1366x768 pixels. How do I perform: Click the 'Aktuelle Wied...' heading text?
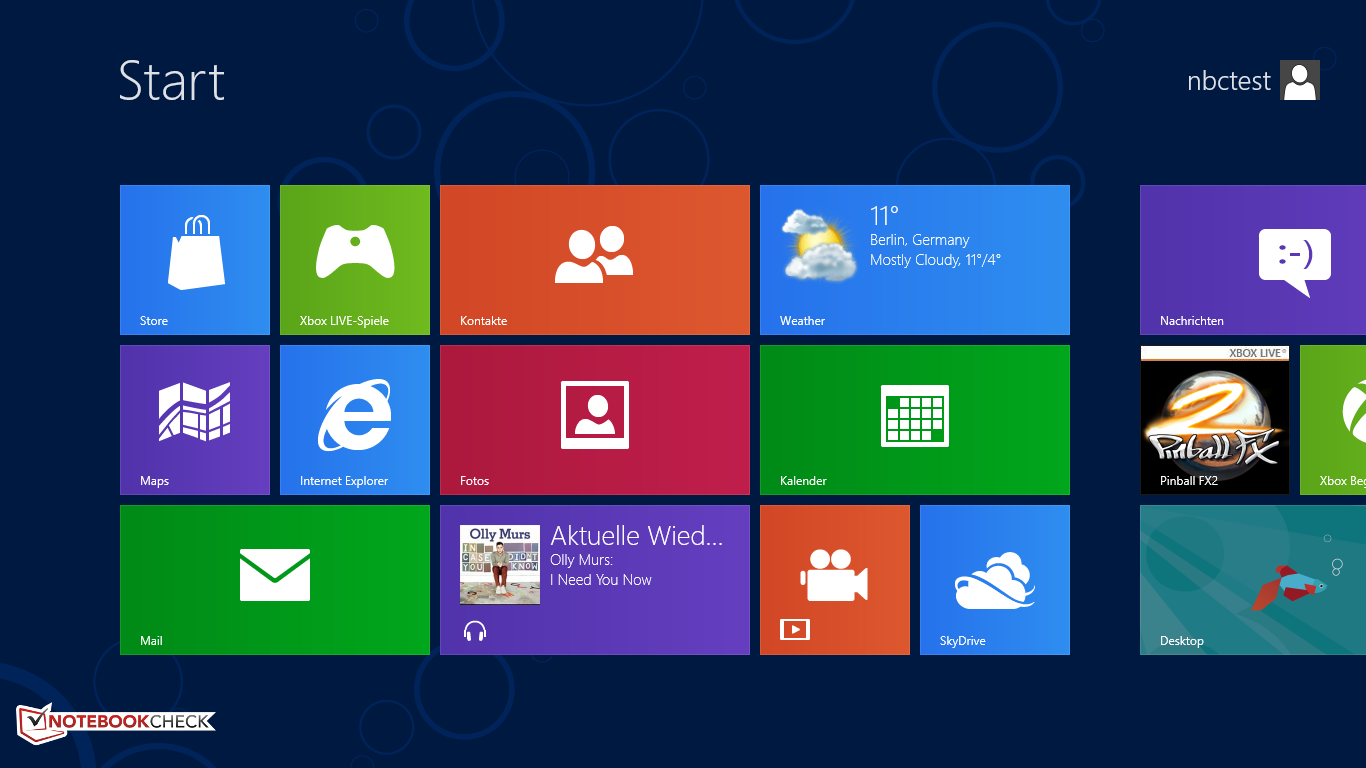tap(636, 535)
